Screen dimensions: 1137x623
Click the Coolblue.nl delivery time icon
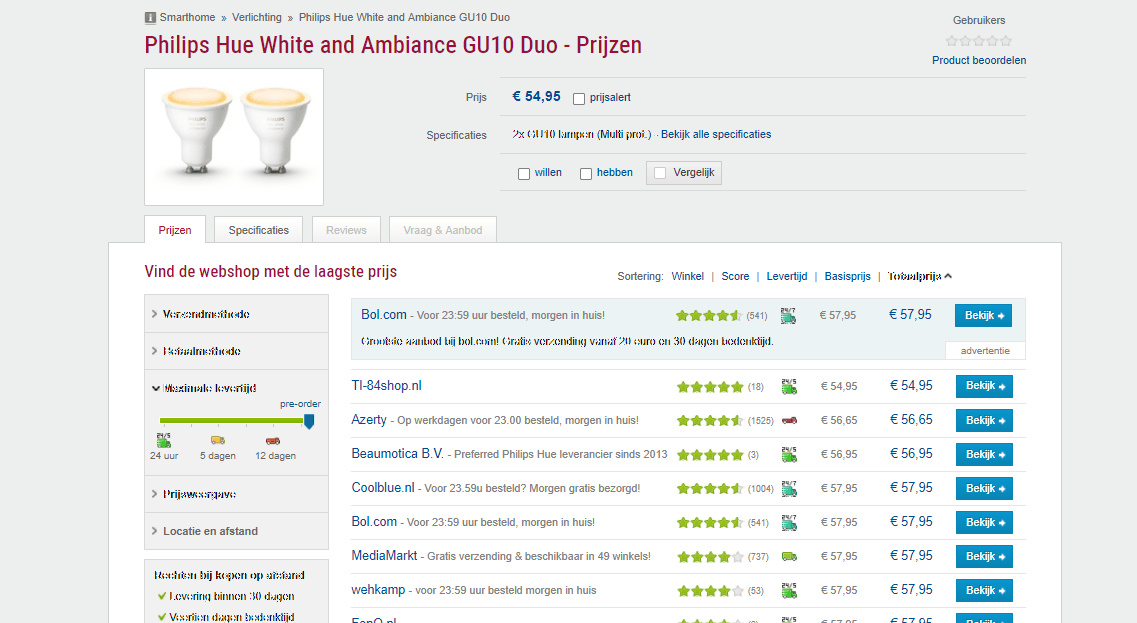pyautogui.click(x=789, y=489)
